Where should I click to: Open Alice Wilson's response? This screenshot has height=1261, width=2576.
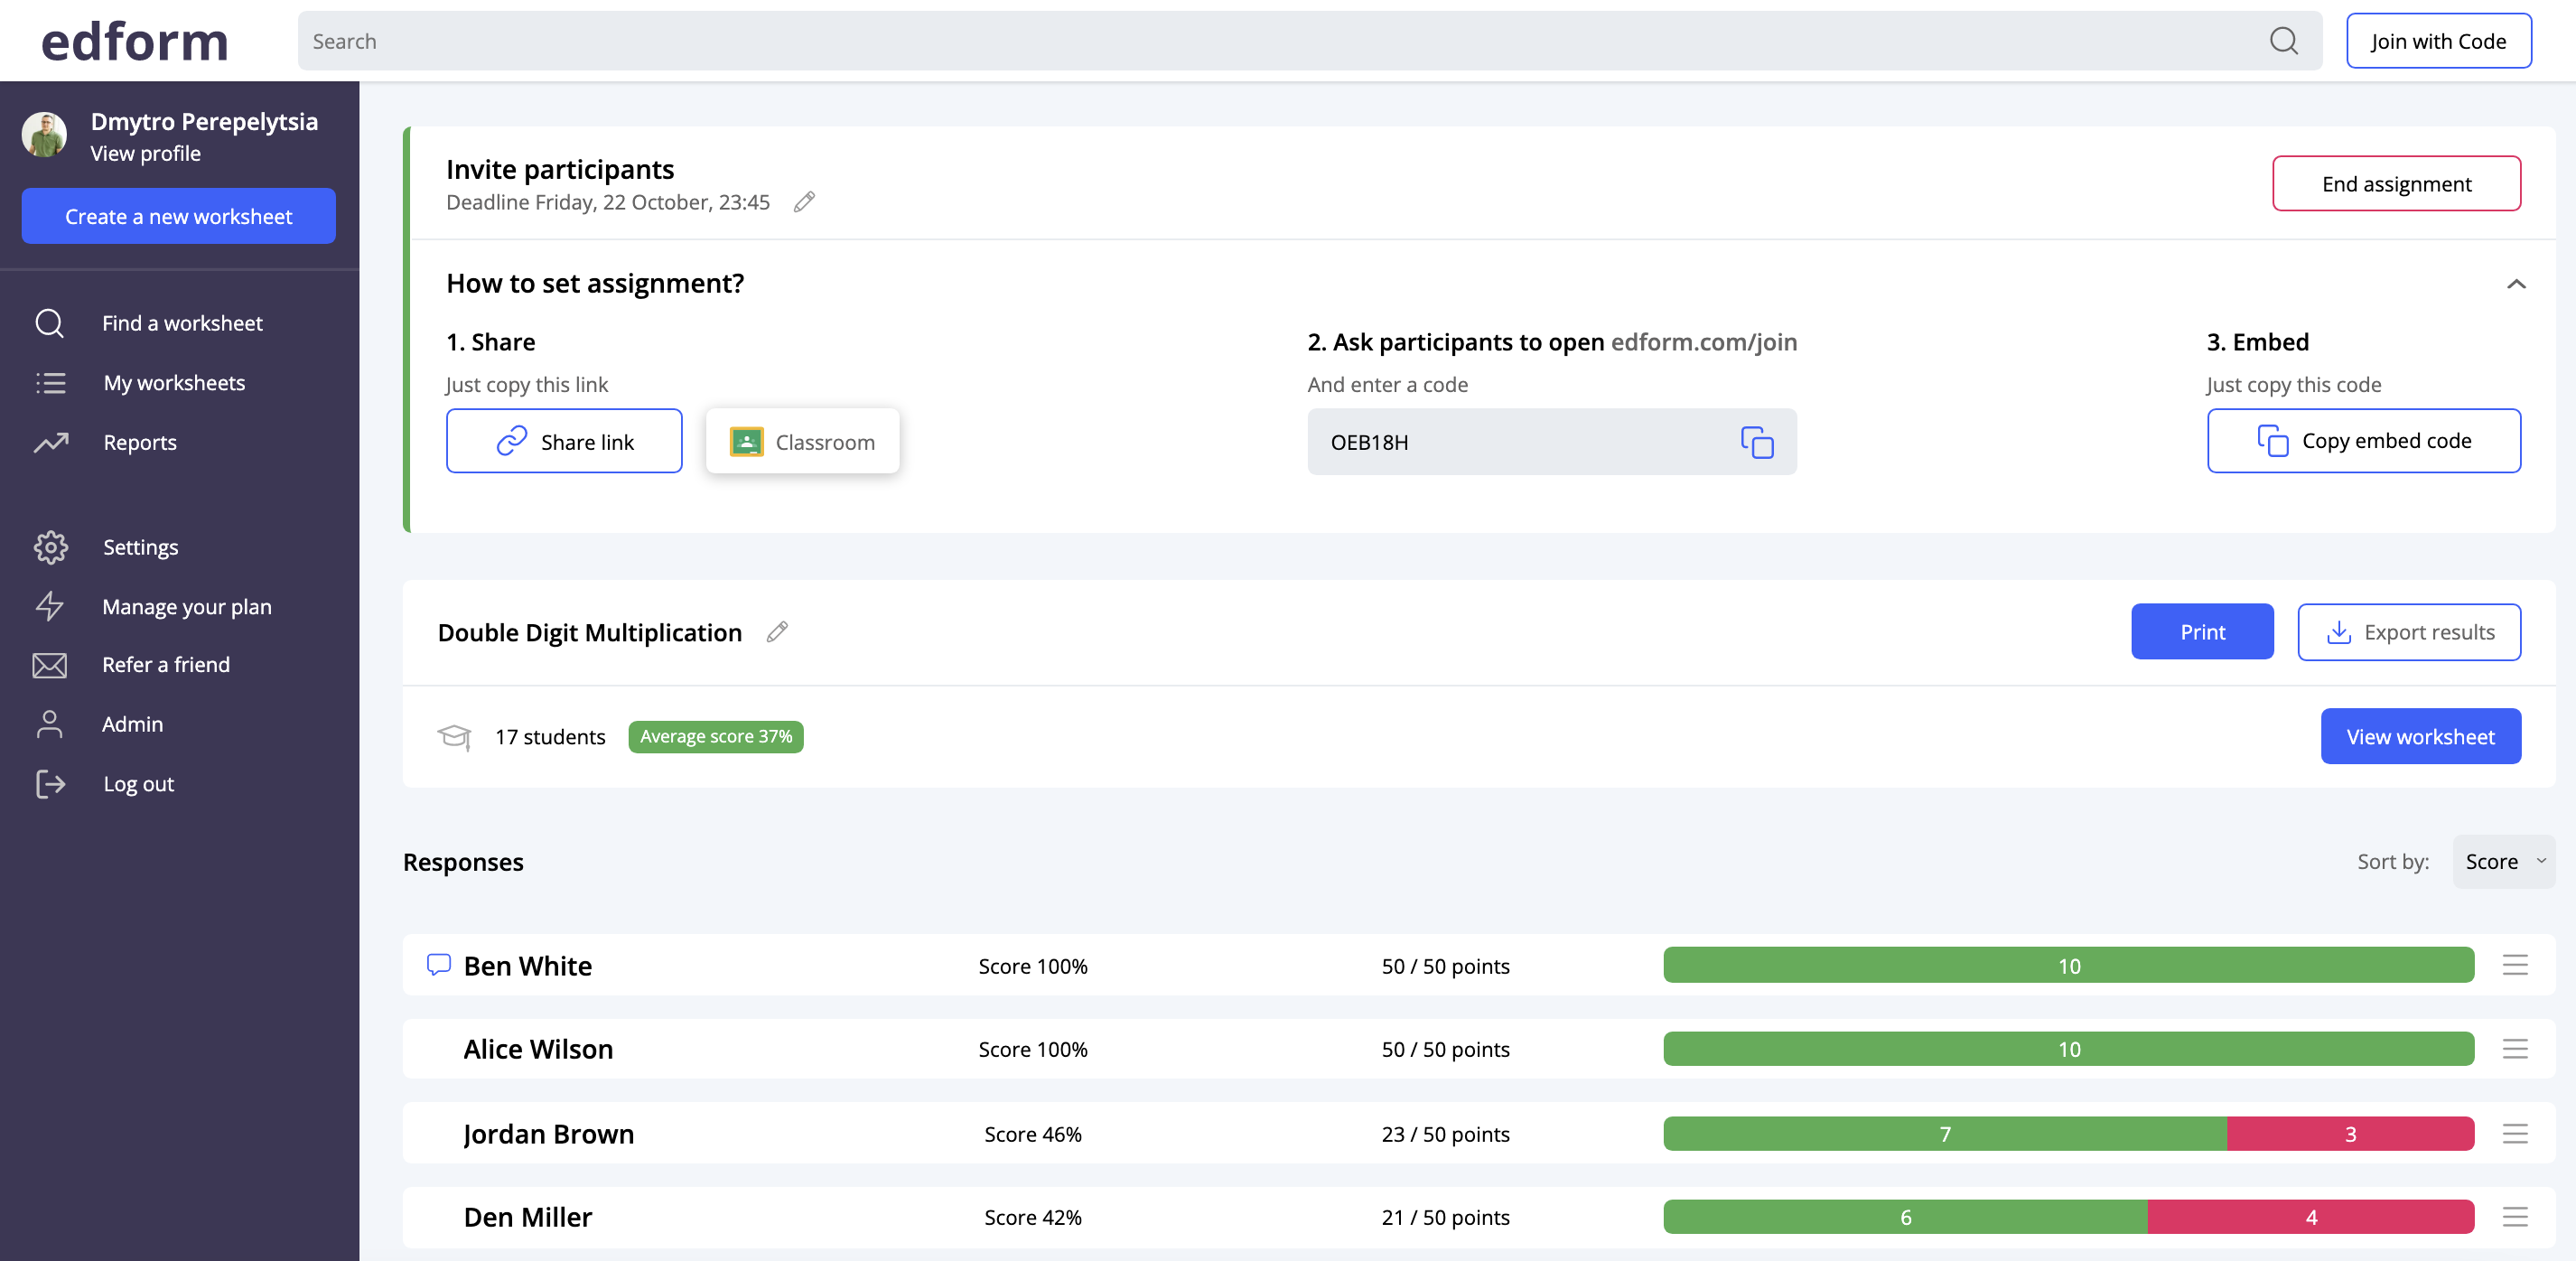538,1049
